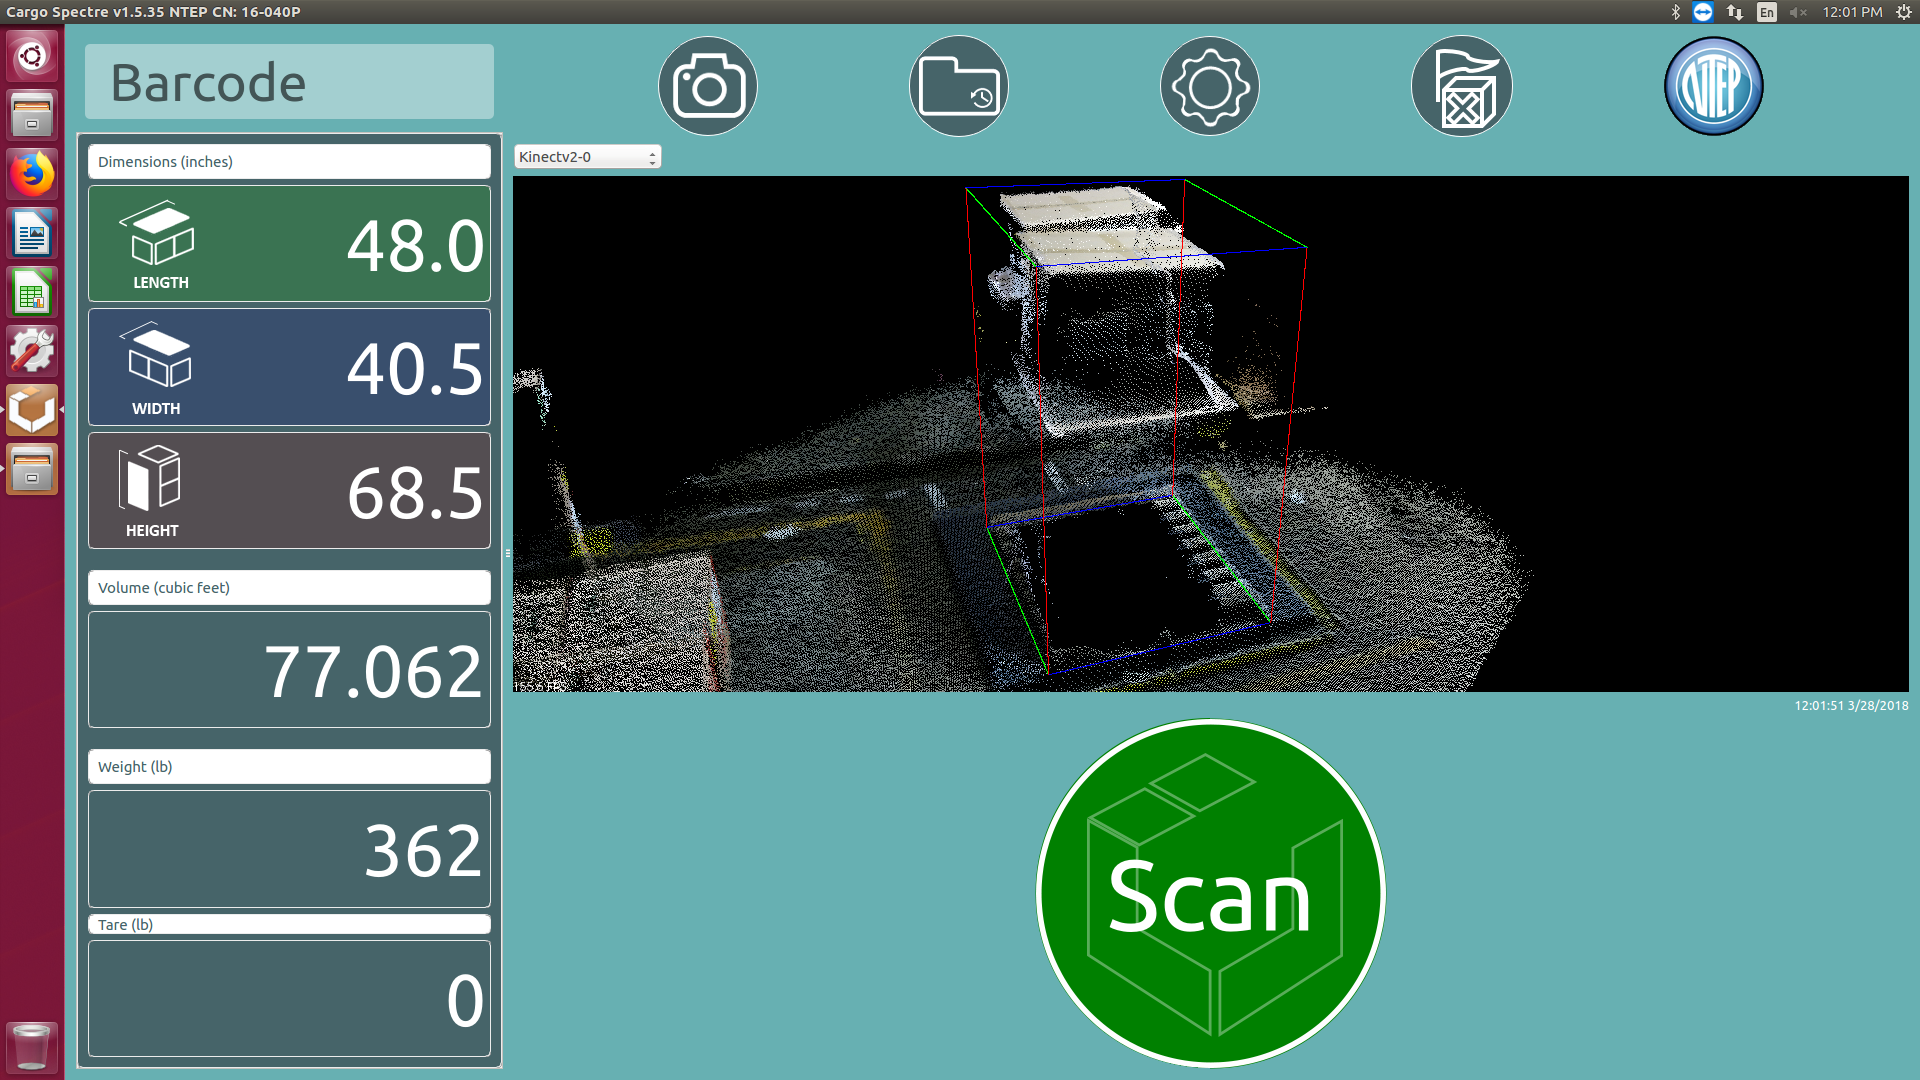Open the system tools wrench icon
The image size is (1920, 1080).
click(32, 351)
